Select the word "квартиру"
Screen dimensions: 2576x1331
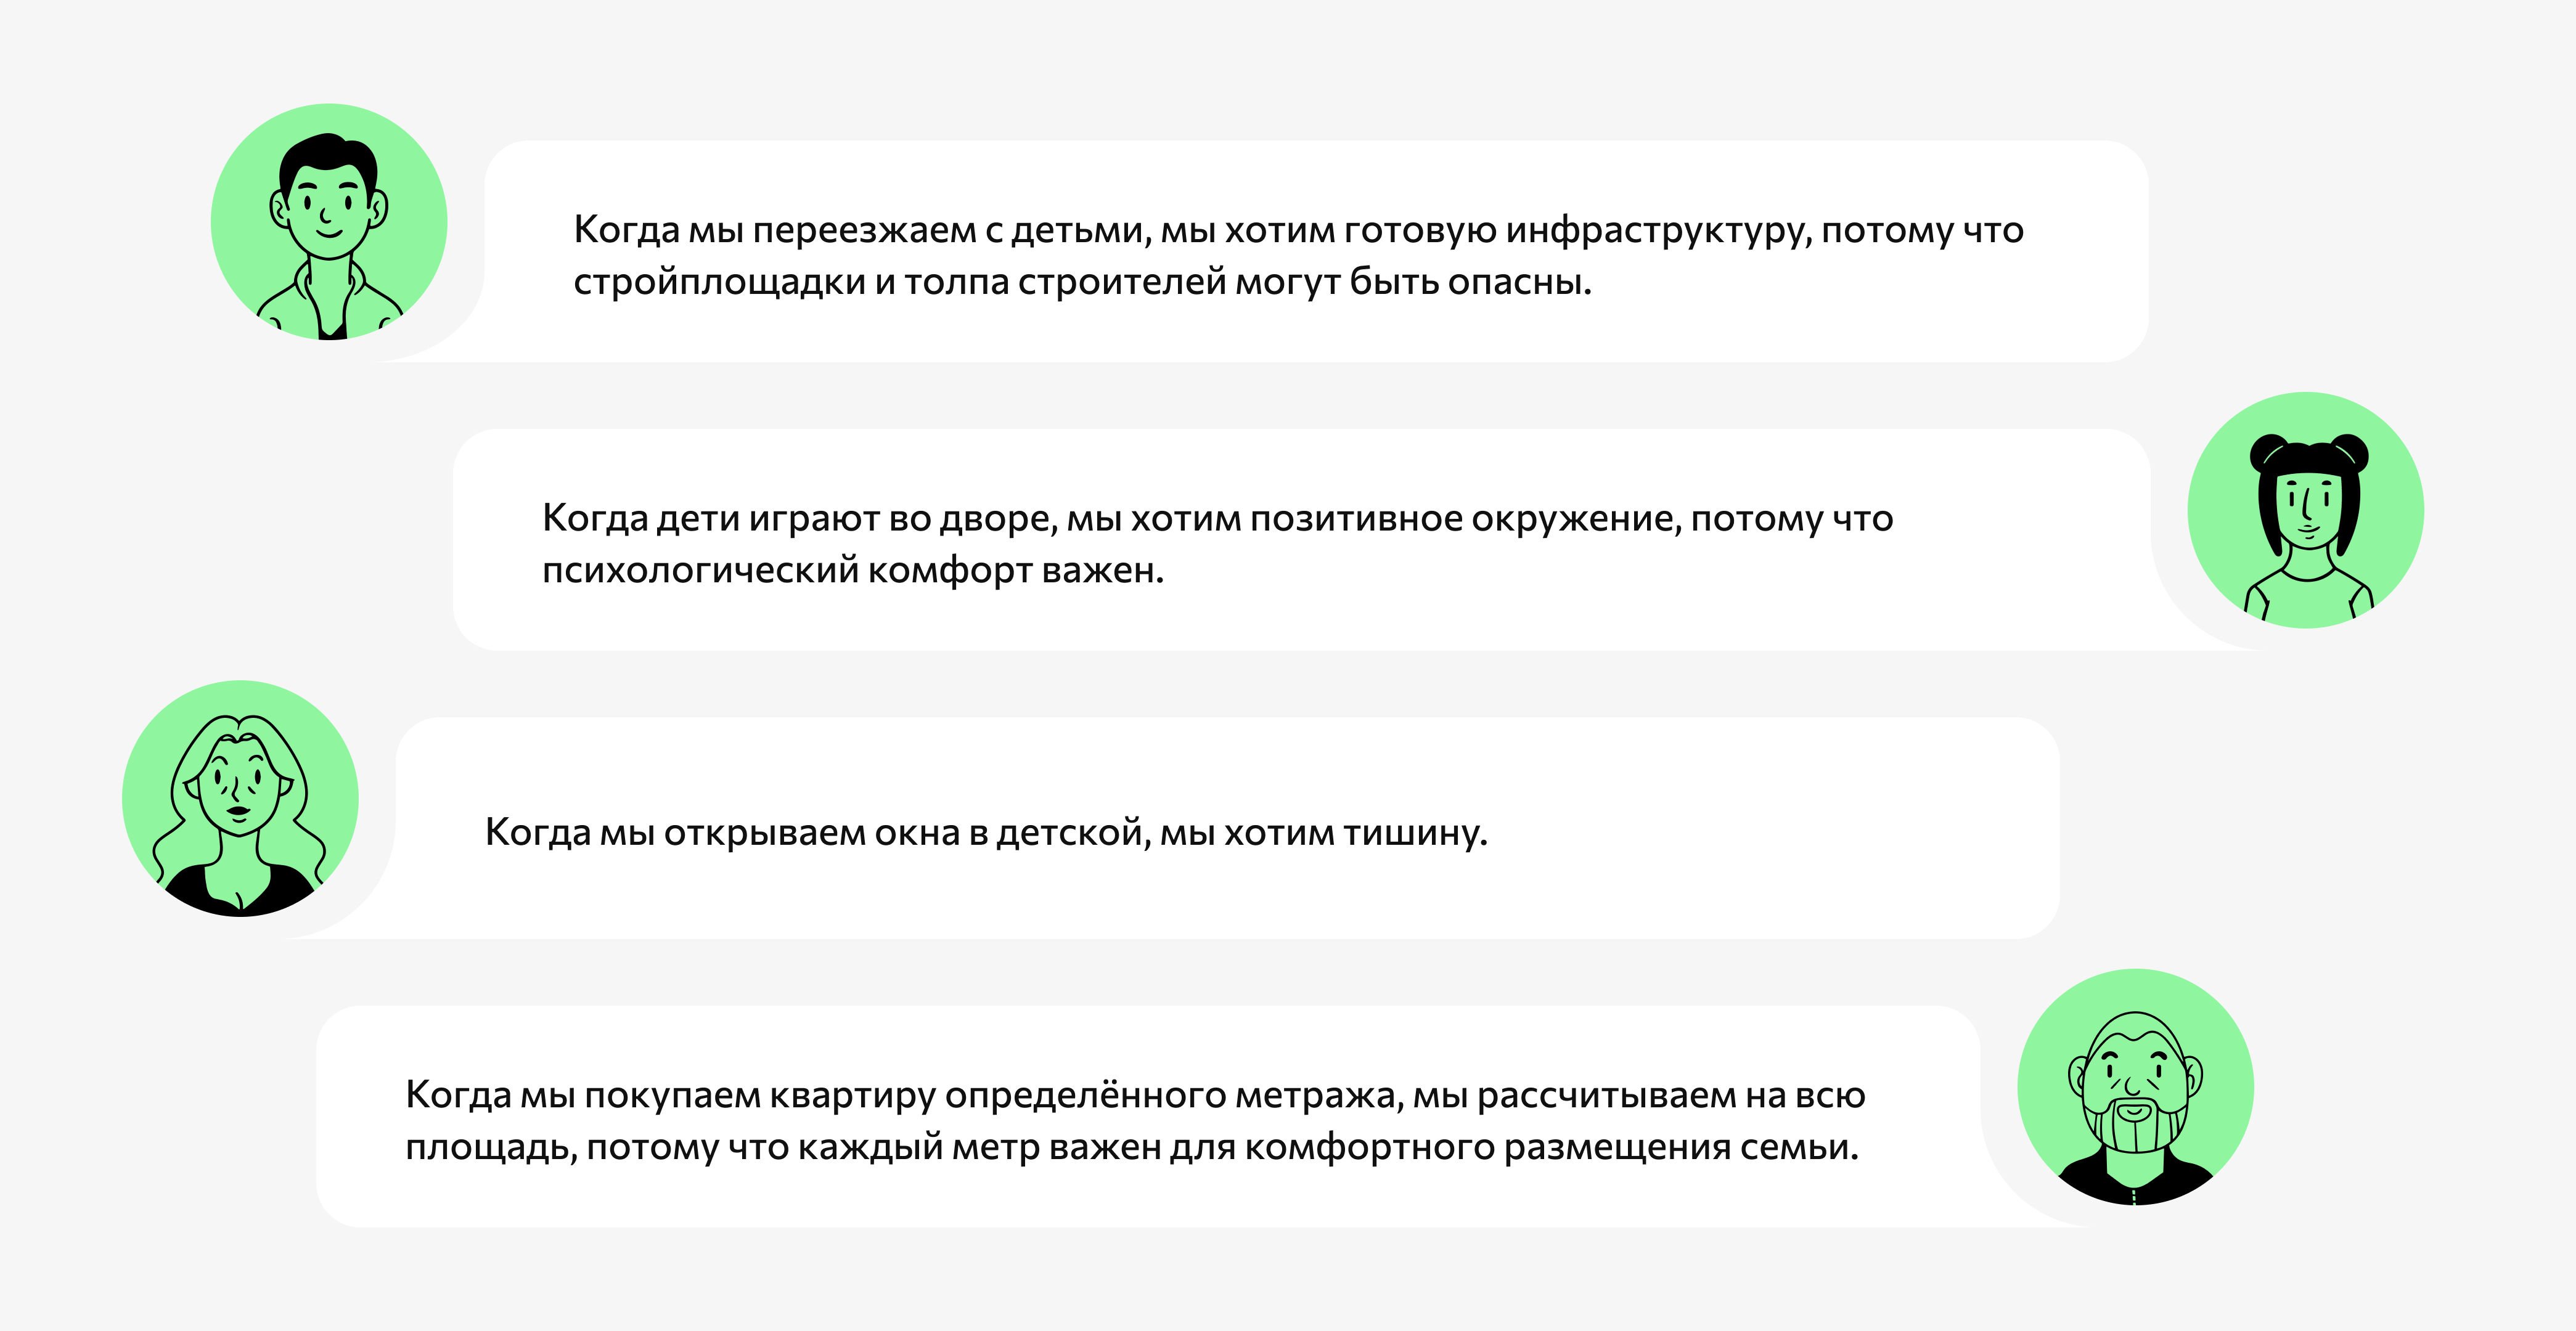(x=852, y=1096)
